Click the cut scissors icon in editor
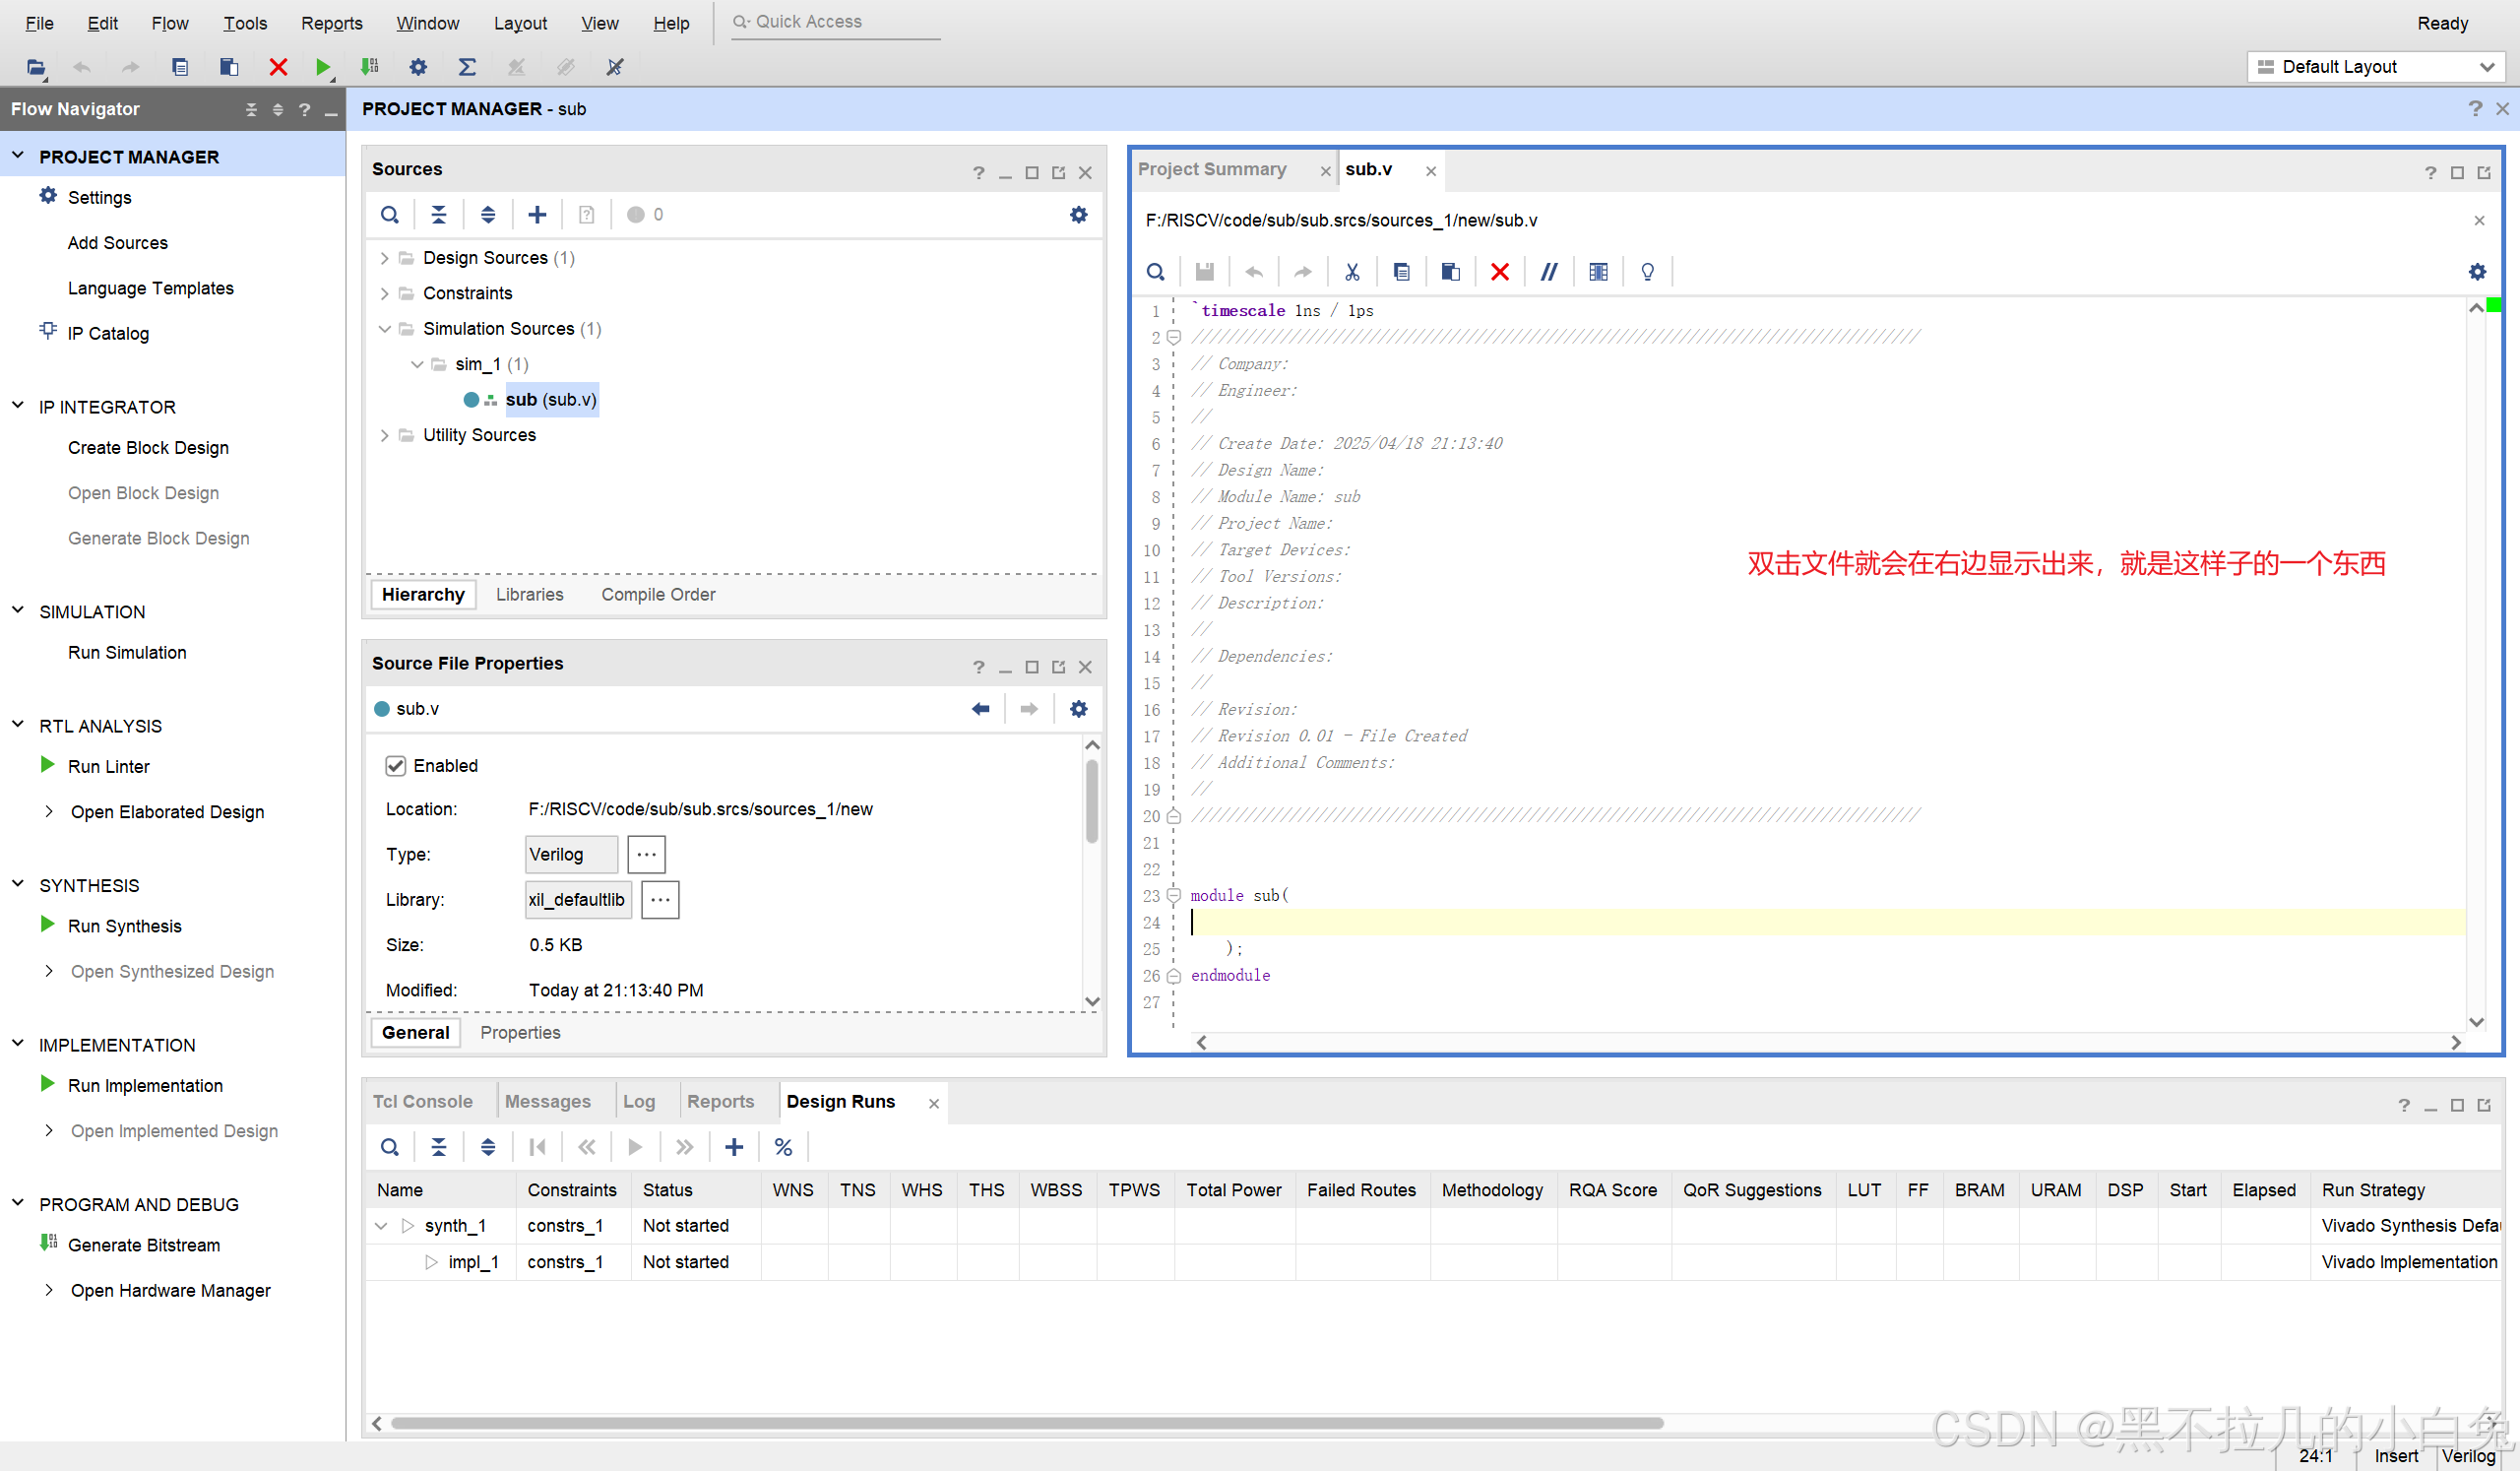The width and height of the screenshot is (2520, 1471). [1352, 272]
